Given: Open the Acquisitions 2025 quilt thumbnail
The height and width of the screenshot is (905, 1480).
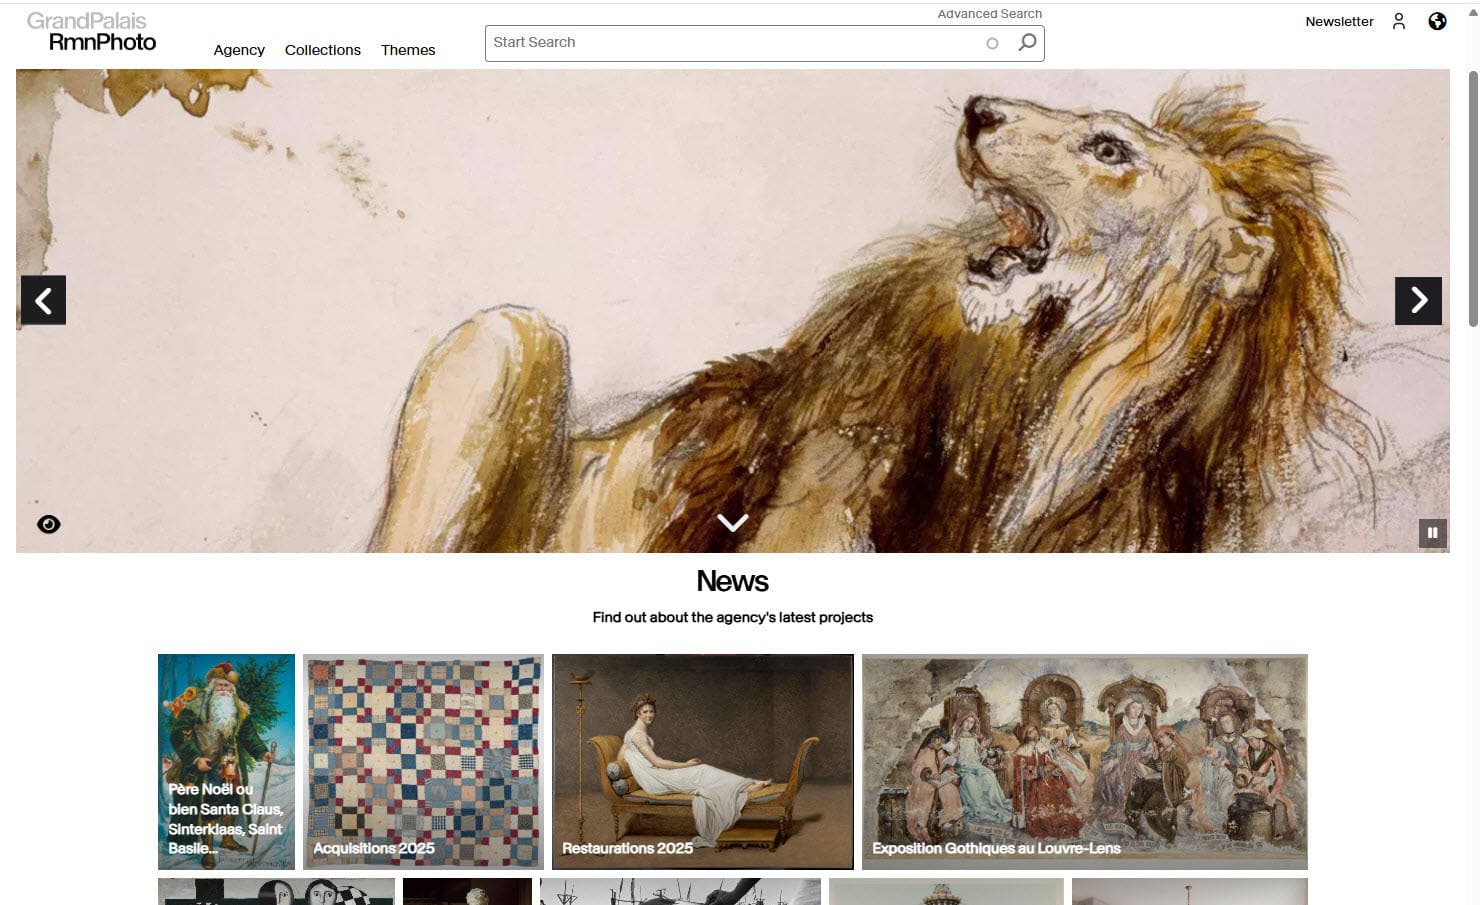Looking at the screenshot, I should pyautogui.click(x=423, y=761).
